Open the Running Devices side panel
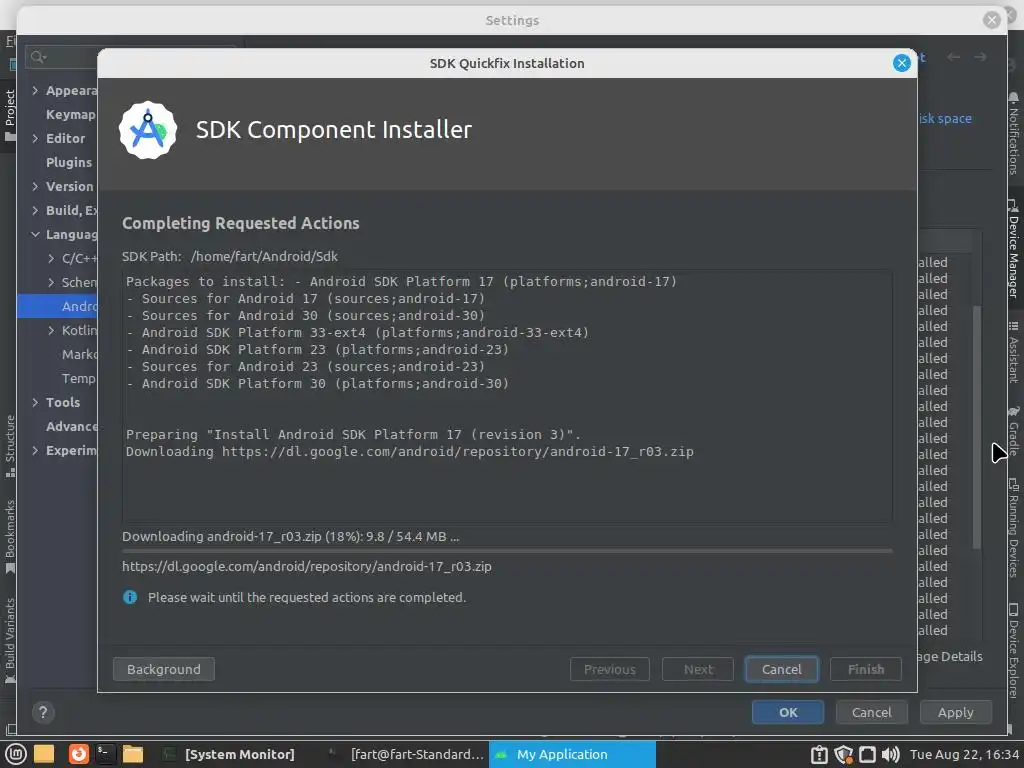Screen dimensions: 1024x768 (x=1013, y=528)
